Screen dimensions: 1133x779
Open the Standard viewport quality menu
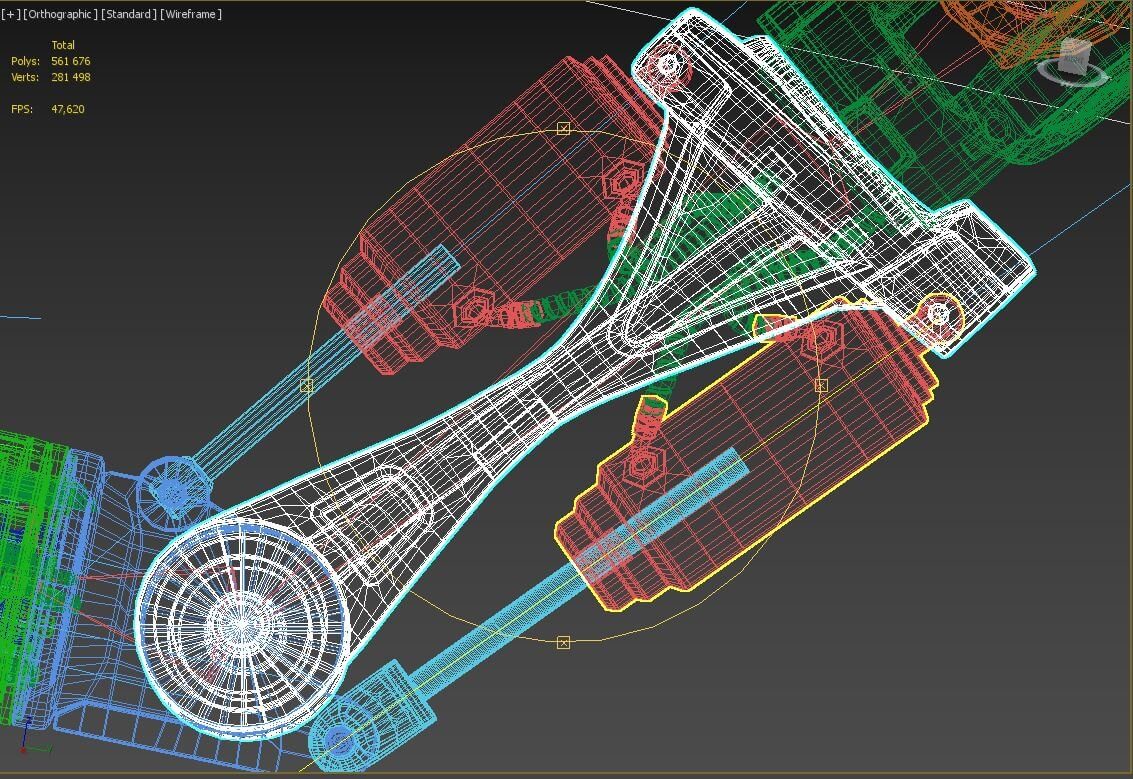click(x=129, y=14)
